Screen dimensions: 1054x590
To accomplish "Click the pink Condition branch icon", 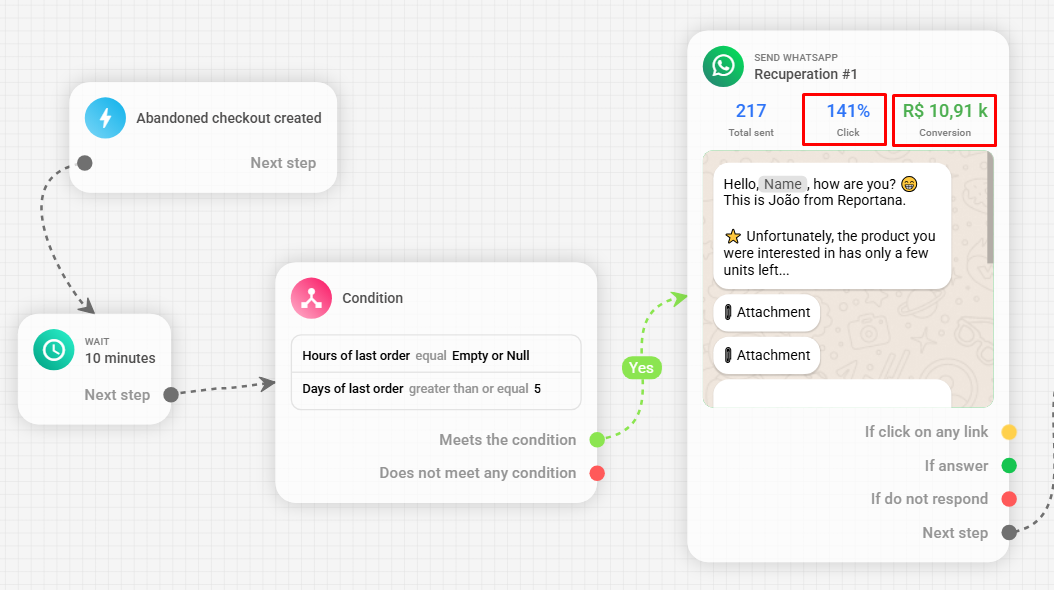I will 311,298.
